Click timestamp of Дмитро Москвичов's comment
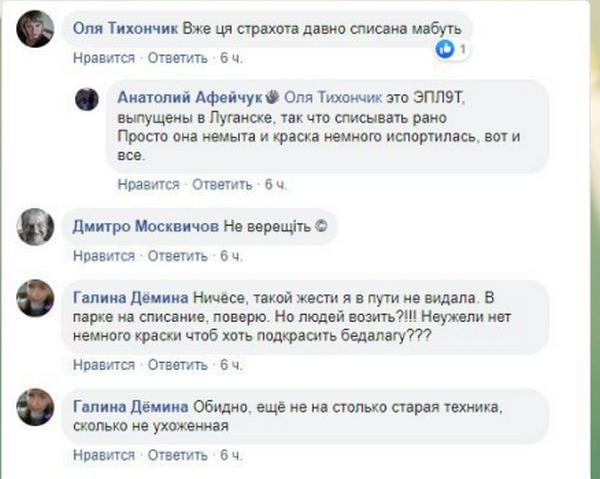This screenshot has height=479, width=600. coord(231,257)
